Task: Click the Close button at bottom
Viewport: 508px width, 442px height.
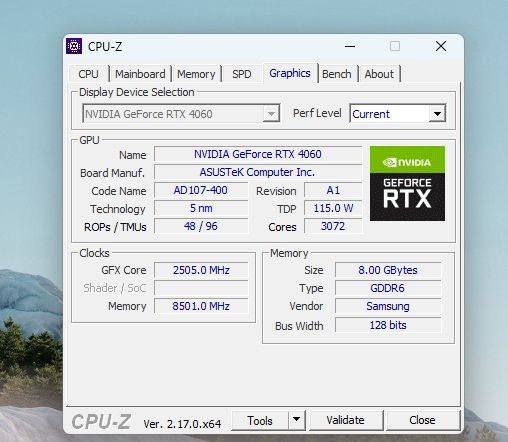Action: pyautogui.click(x=422, y=421)
